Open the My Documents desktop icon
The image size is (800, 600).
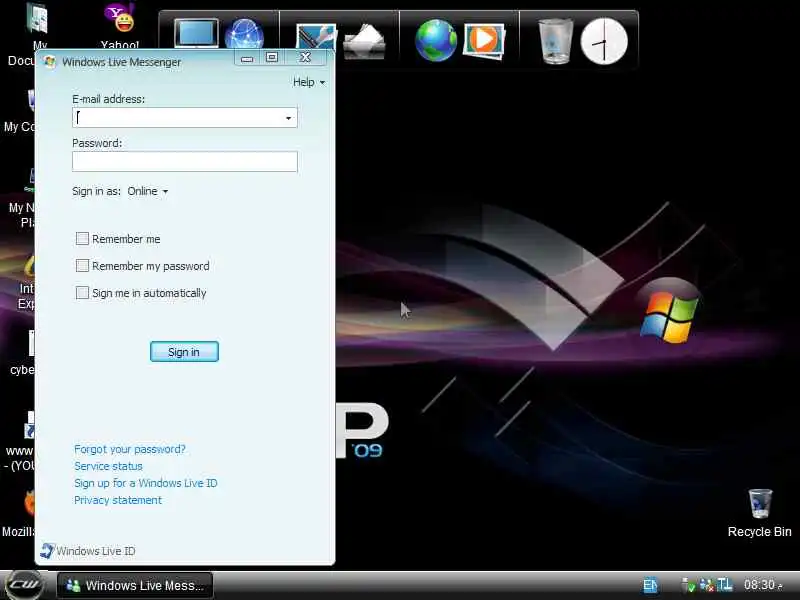[36, 19]
